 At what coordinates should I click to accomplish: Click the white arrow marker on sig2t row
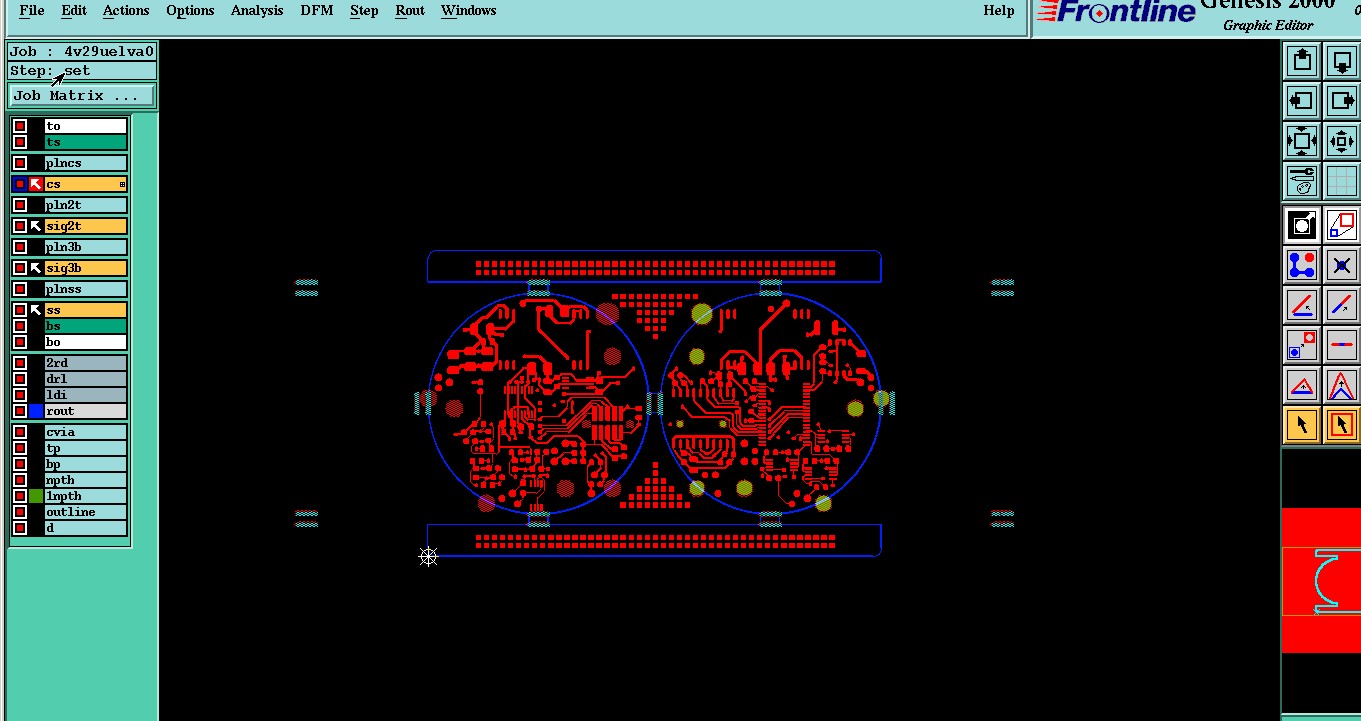pos(36,226)
